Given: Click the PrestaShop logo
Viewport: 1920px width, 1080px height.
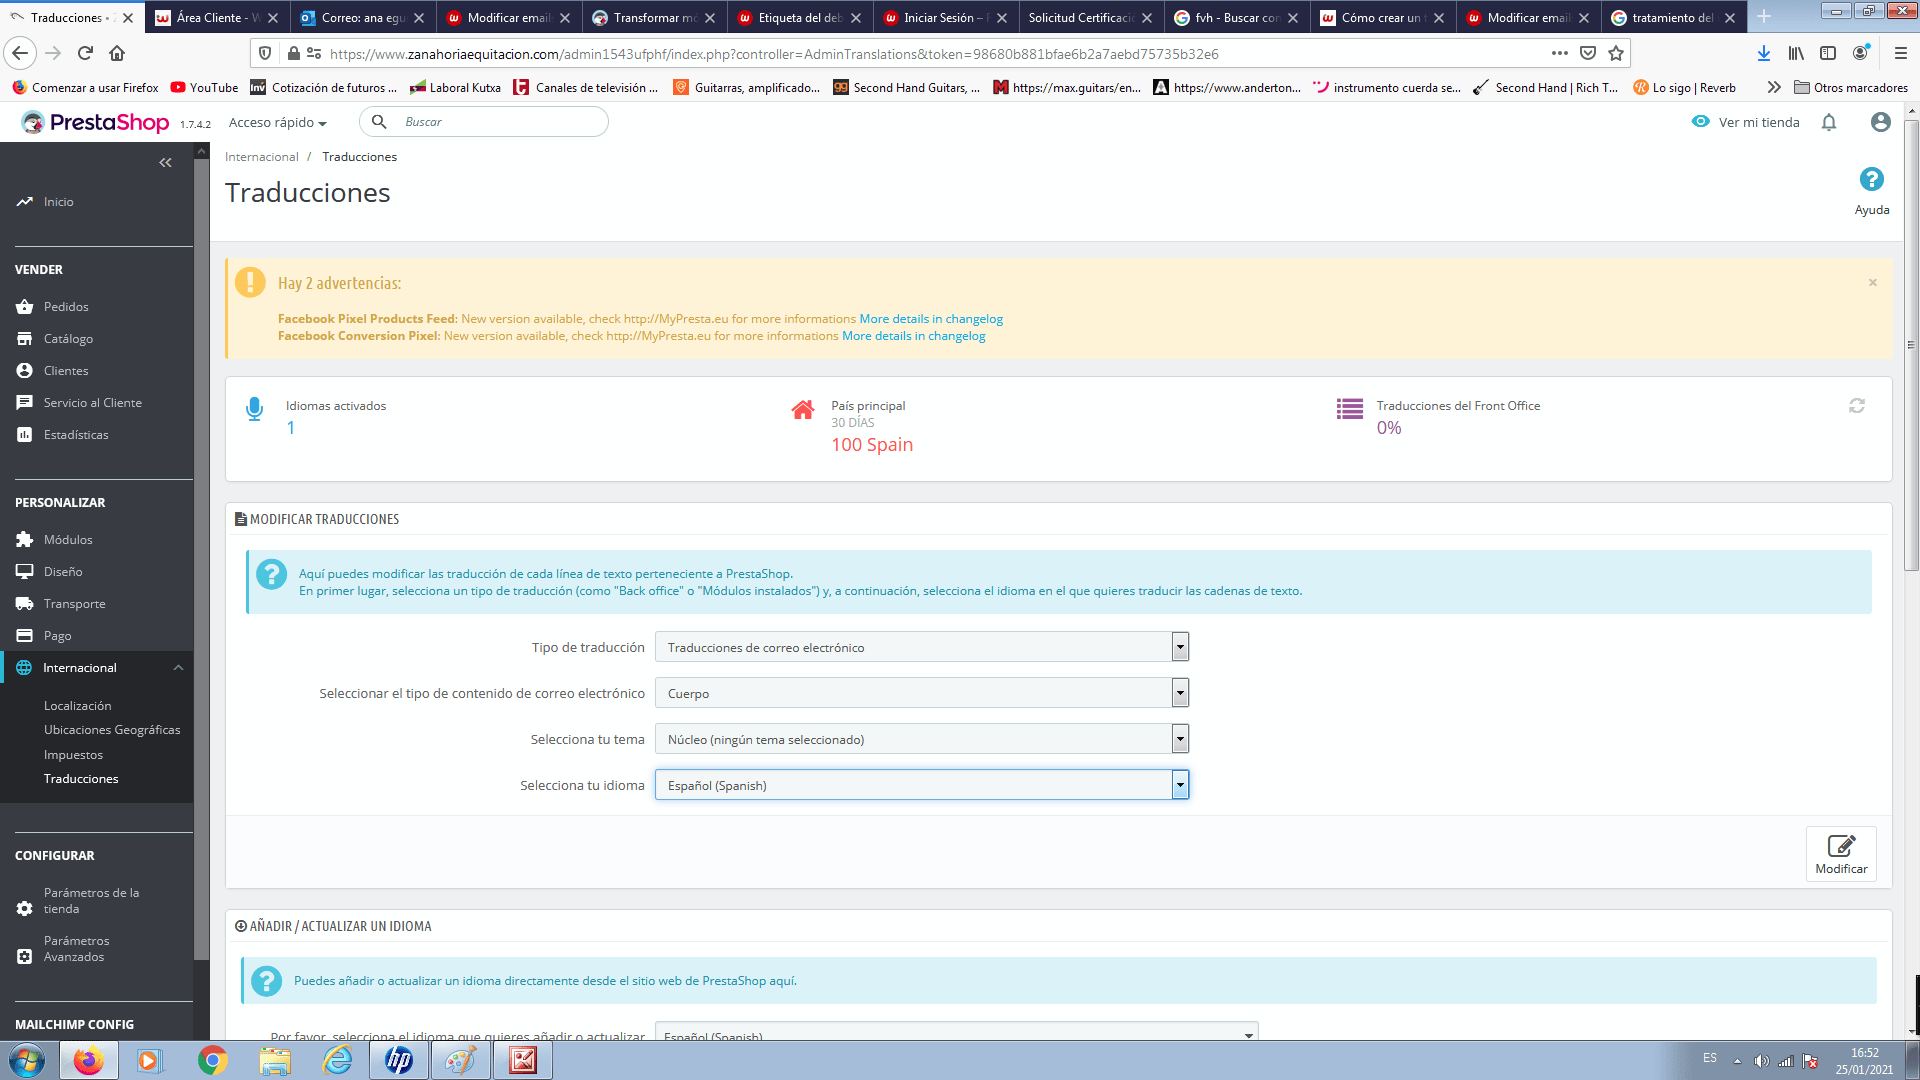Looking at the screenshot, I should tap(96, 122).
